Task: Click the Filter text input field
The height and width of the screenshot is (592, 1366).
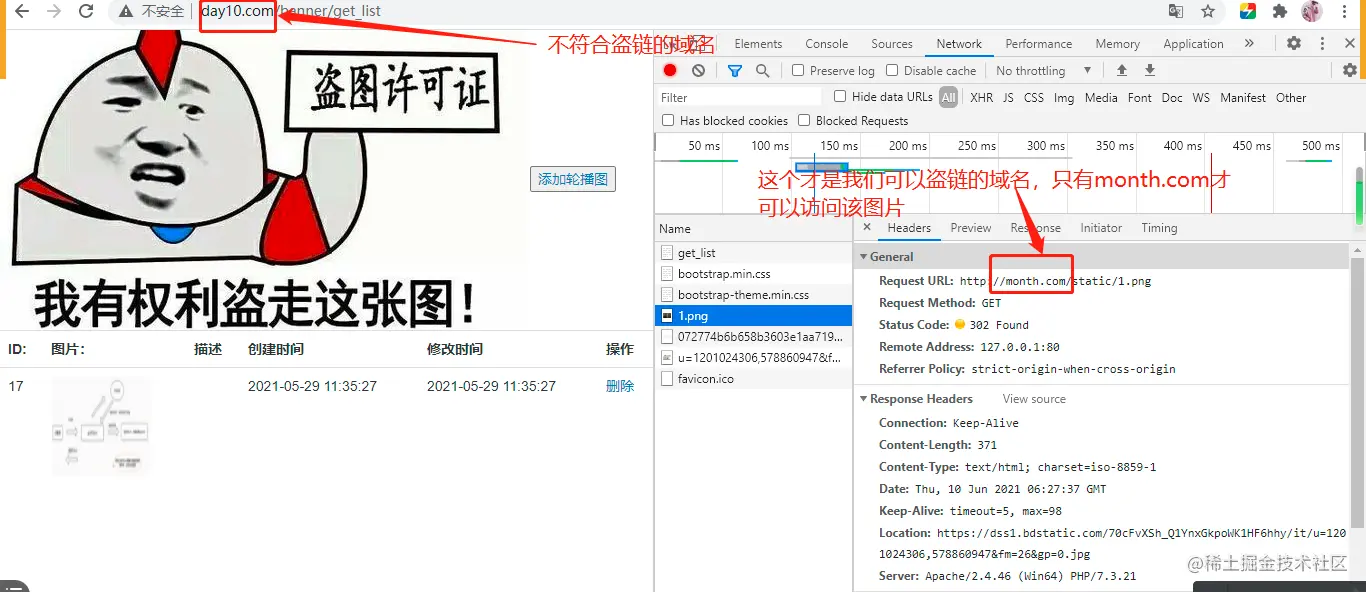Action: click(738, 98)
